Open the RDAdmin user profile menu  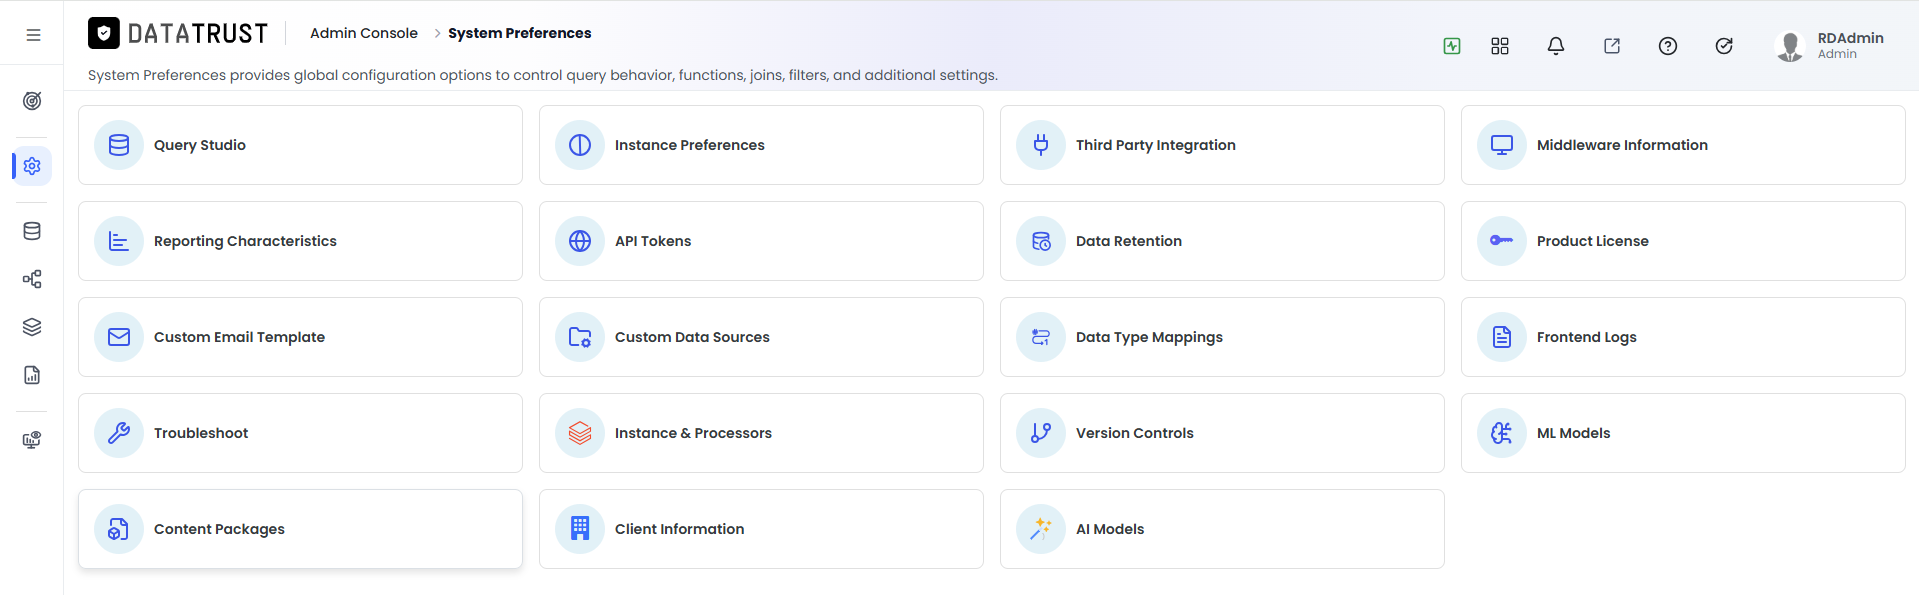point(1829,46)
